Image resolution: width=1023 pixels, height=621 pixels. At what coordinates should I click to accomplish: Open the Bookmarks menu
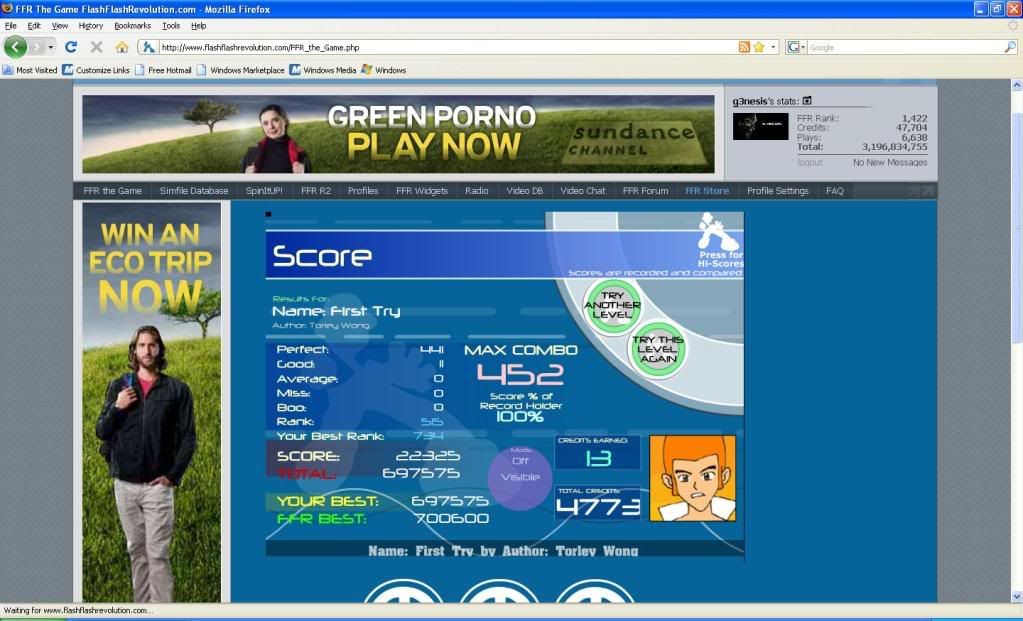coord(132,25)
